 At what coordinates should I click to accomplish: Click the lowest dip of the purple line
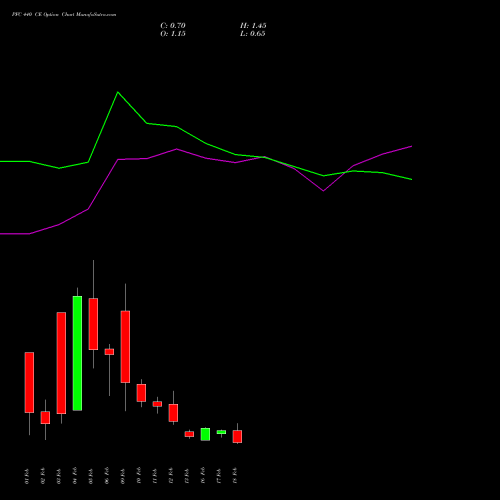coord(323,191)
